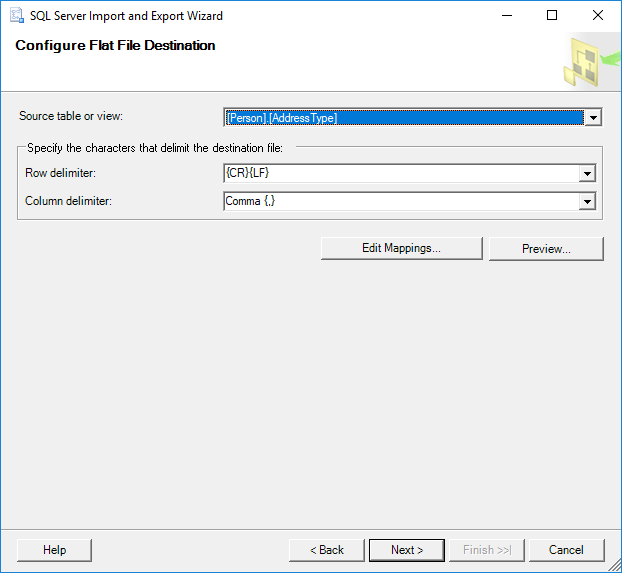This screenshot has width=622, height=573.
Task: Click the 'Row delimiter:' label
Action: (x=60, y=173)
